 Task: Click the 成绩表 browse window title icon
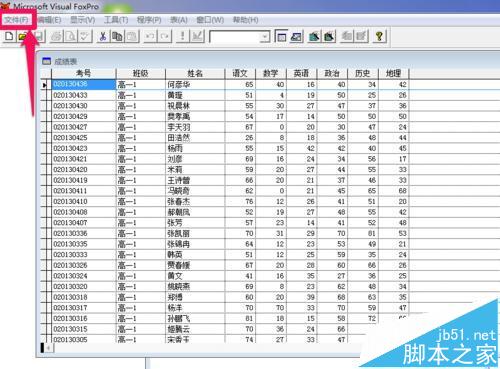47,61
